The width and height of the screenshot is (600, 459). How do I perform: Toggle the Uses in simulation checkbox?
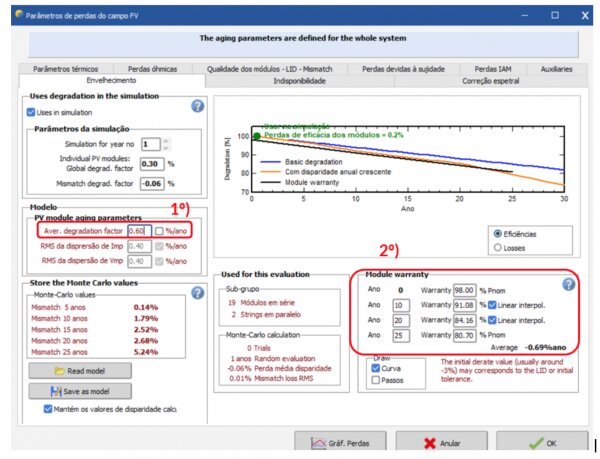[x=30, y=113]
